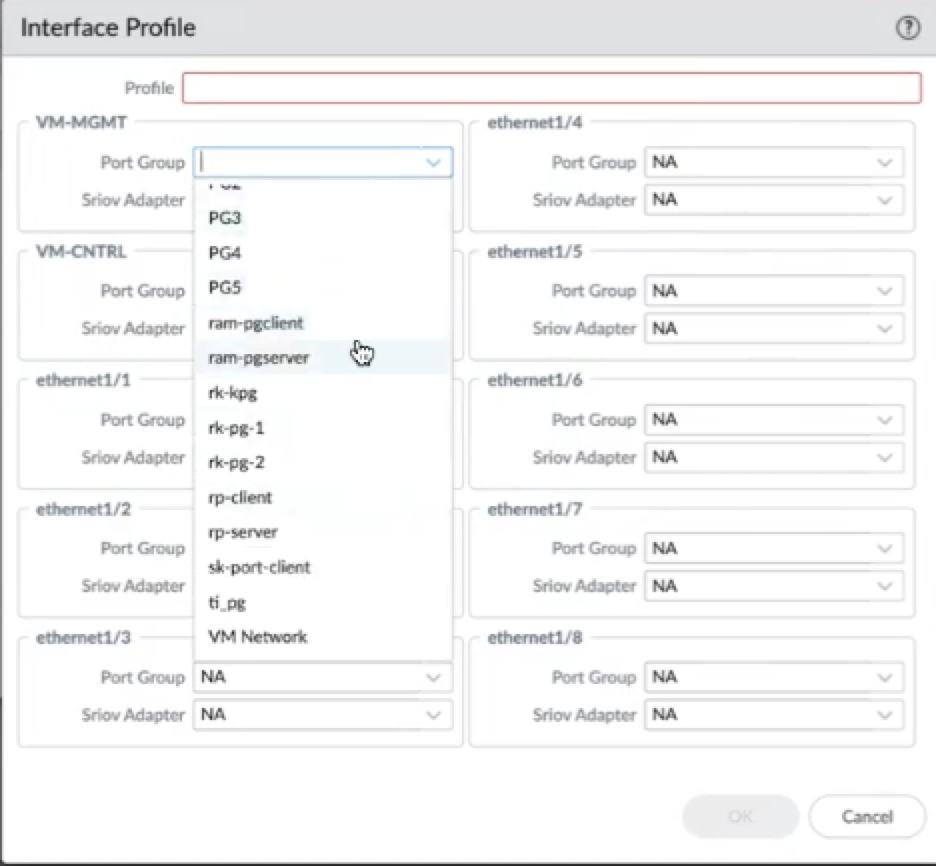Screen dimensions: 936x866
Task: Click the help question mark icon
Action: [x=907, y=29]
